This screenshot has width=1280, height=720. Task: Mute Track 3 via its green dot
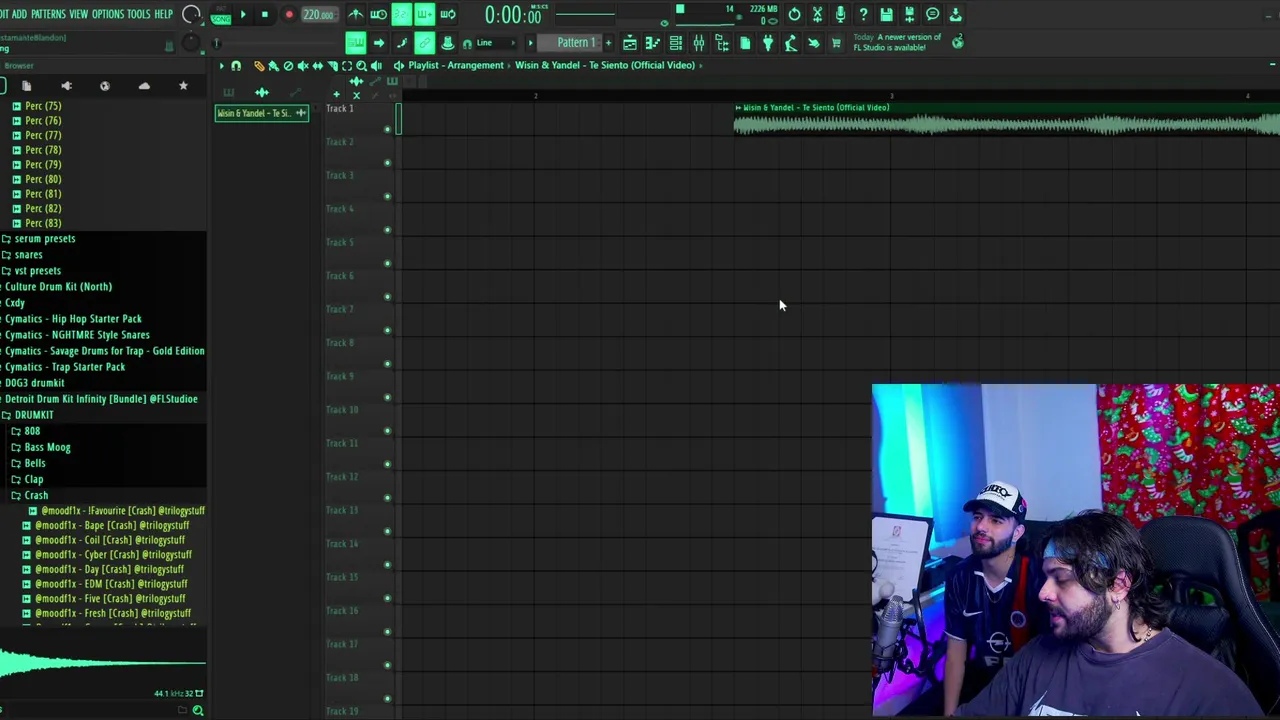[x=388, y=196]
